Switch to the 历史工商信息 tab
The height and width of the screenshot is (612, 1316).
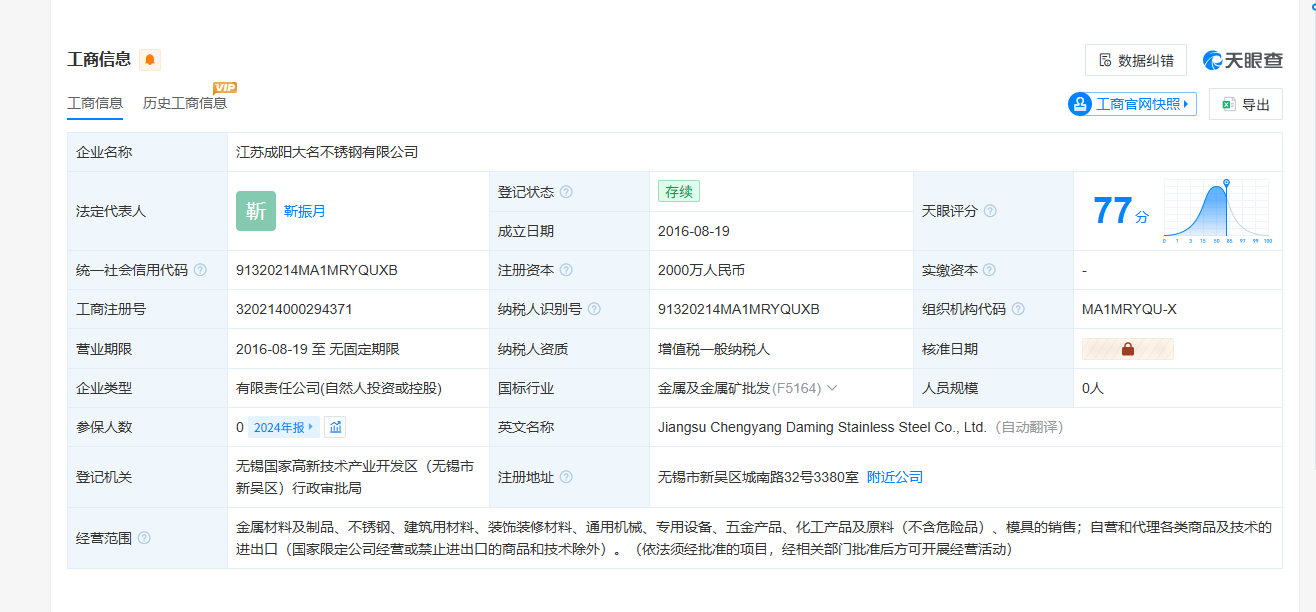point(185,103)
